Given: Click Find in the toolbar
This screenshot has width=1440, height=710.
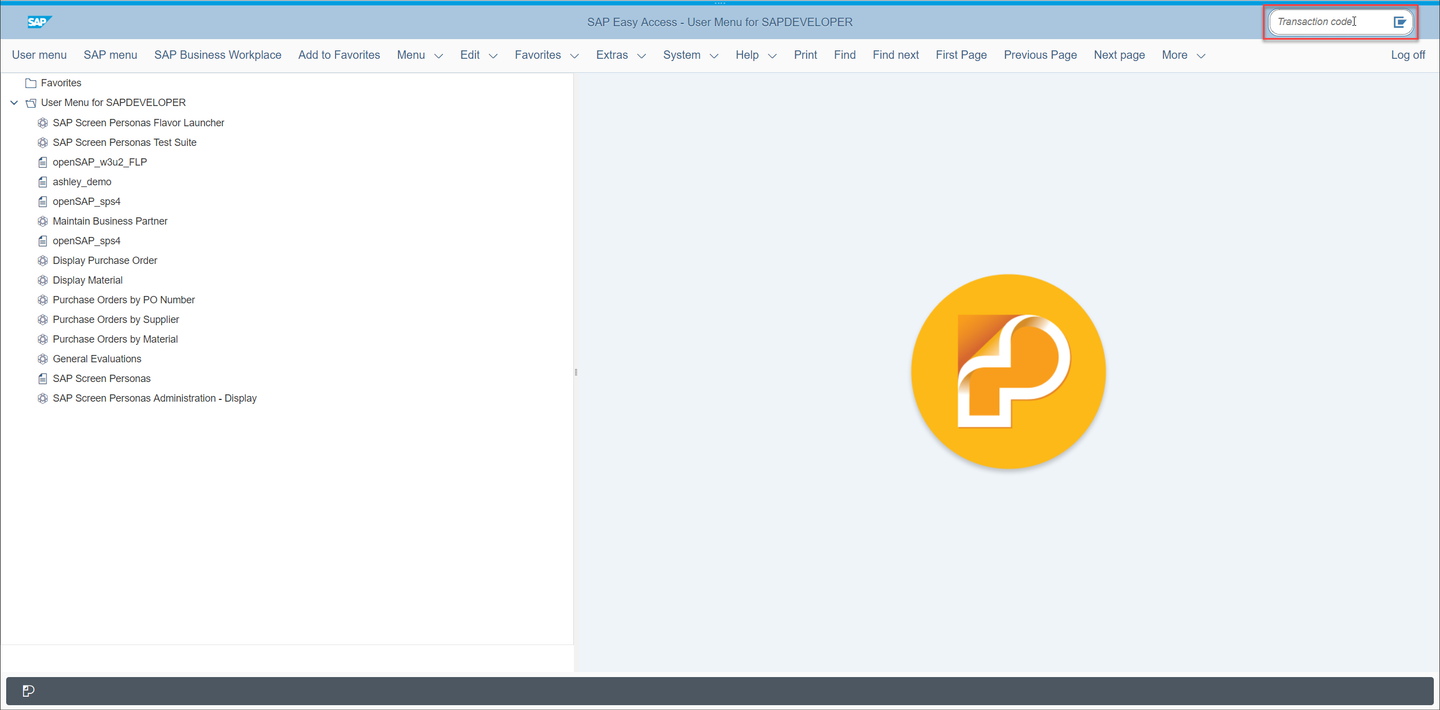Looking at the screenshot, I should click(845, 55).
